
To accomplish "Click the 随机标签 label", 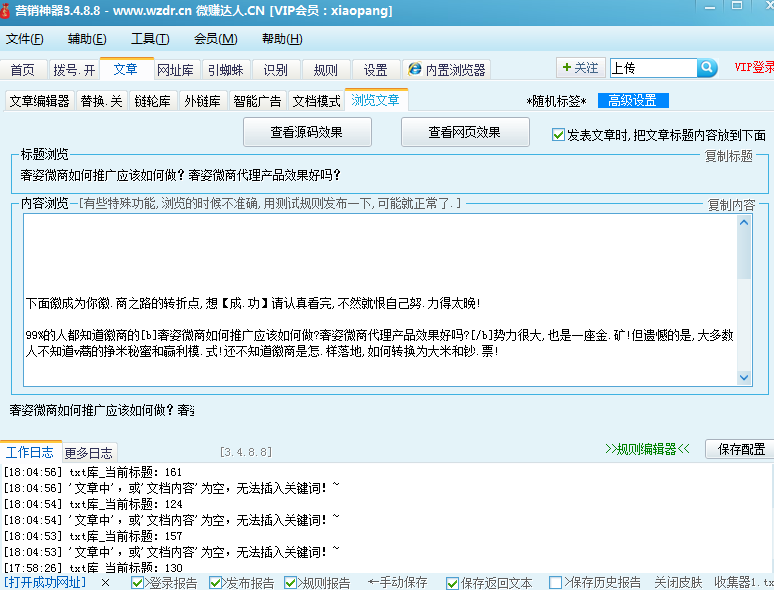I will 556,101.
